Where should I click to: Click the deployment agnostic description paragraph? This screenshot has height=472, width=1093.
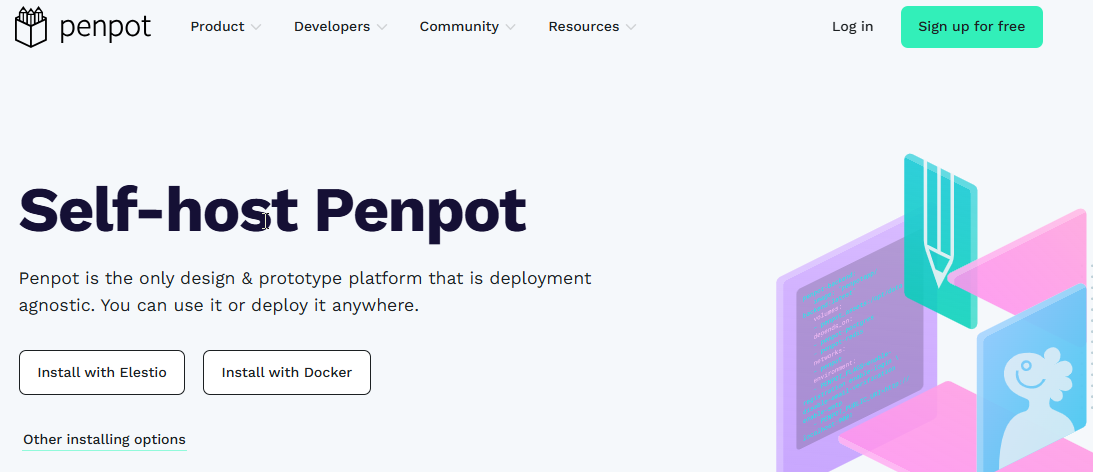point(305,292)
